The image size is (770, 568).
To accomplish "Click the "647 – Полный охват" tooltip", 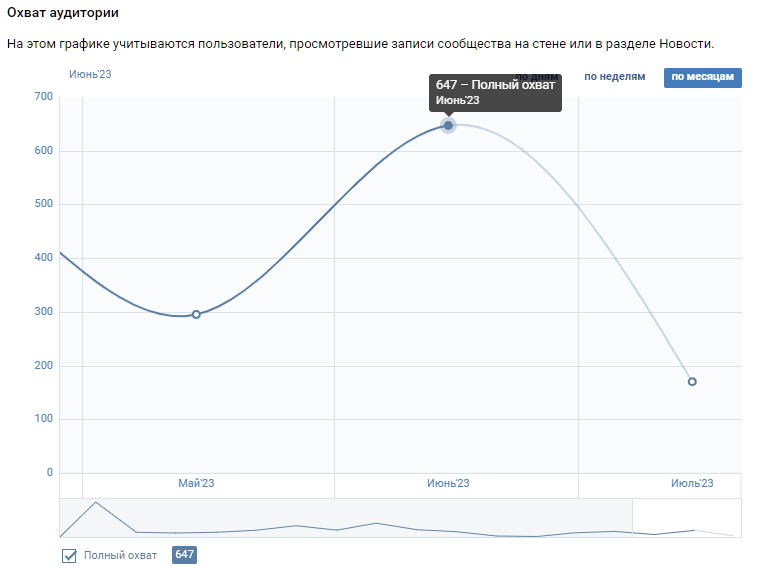I will click(494, 92).
